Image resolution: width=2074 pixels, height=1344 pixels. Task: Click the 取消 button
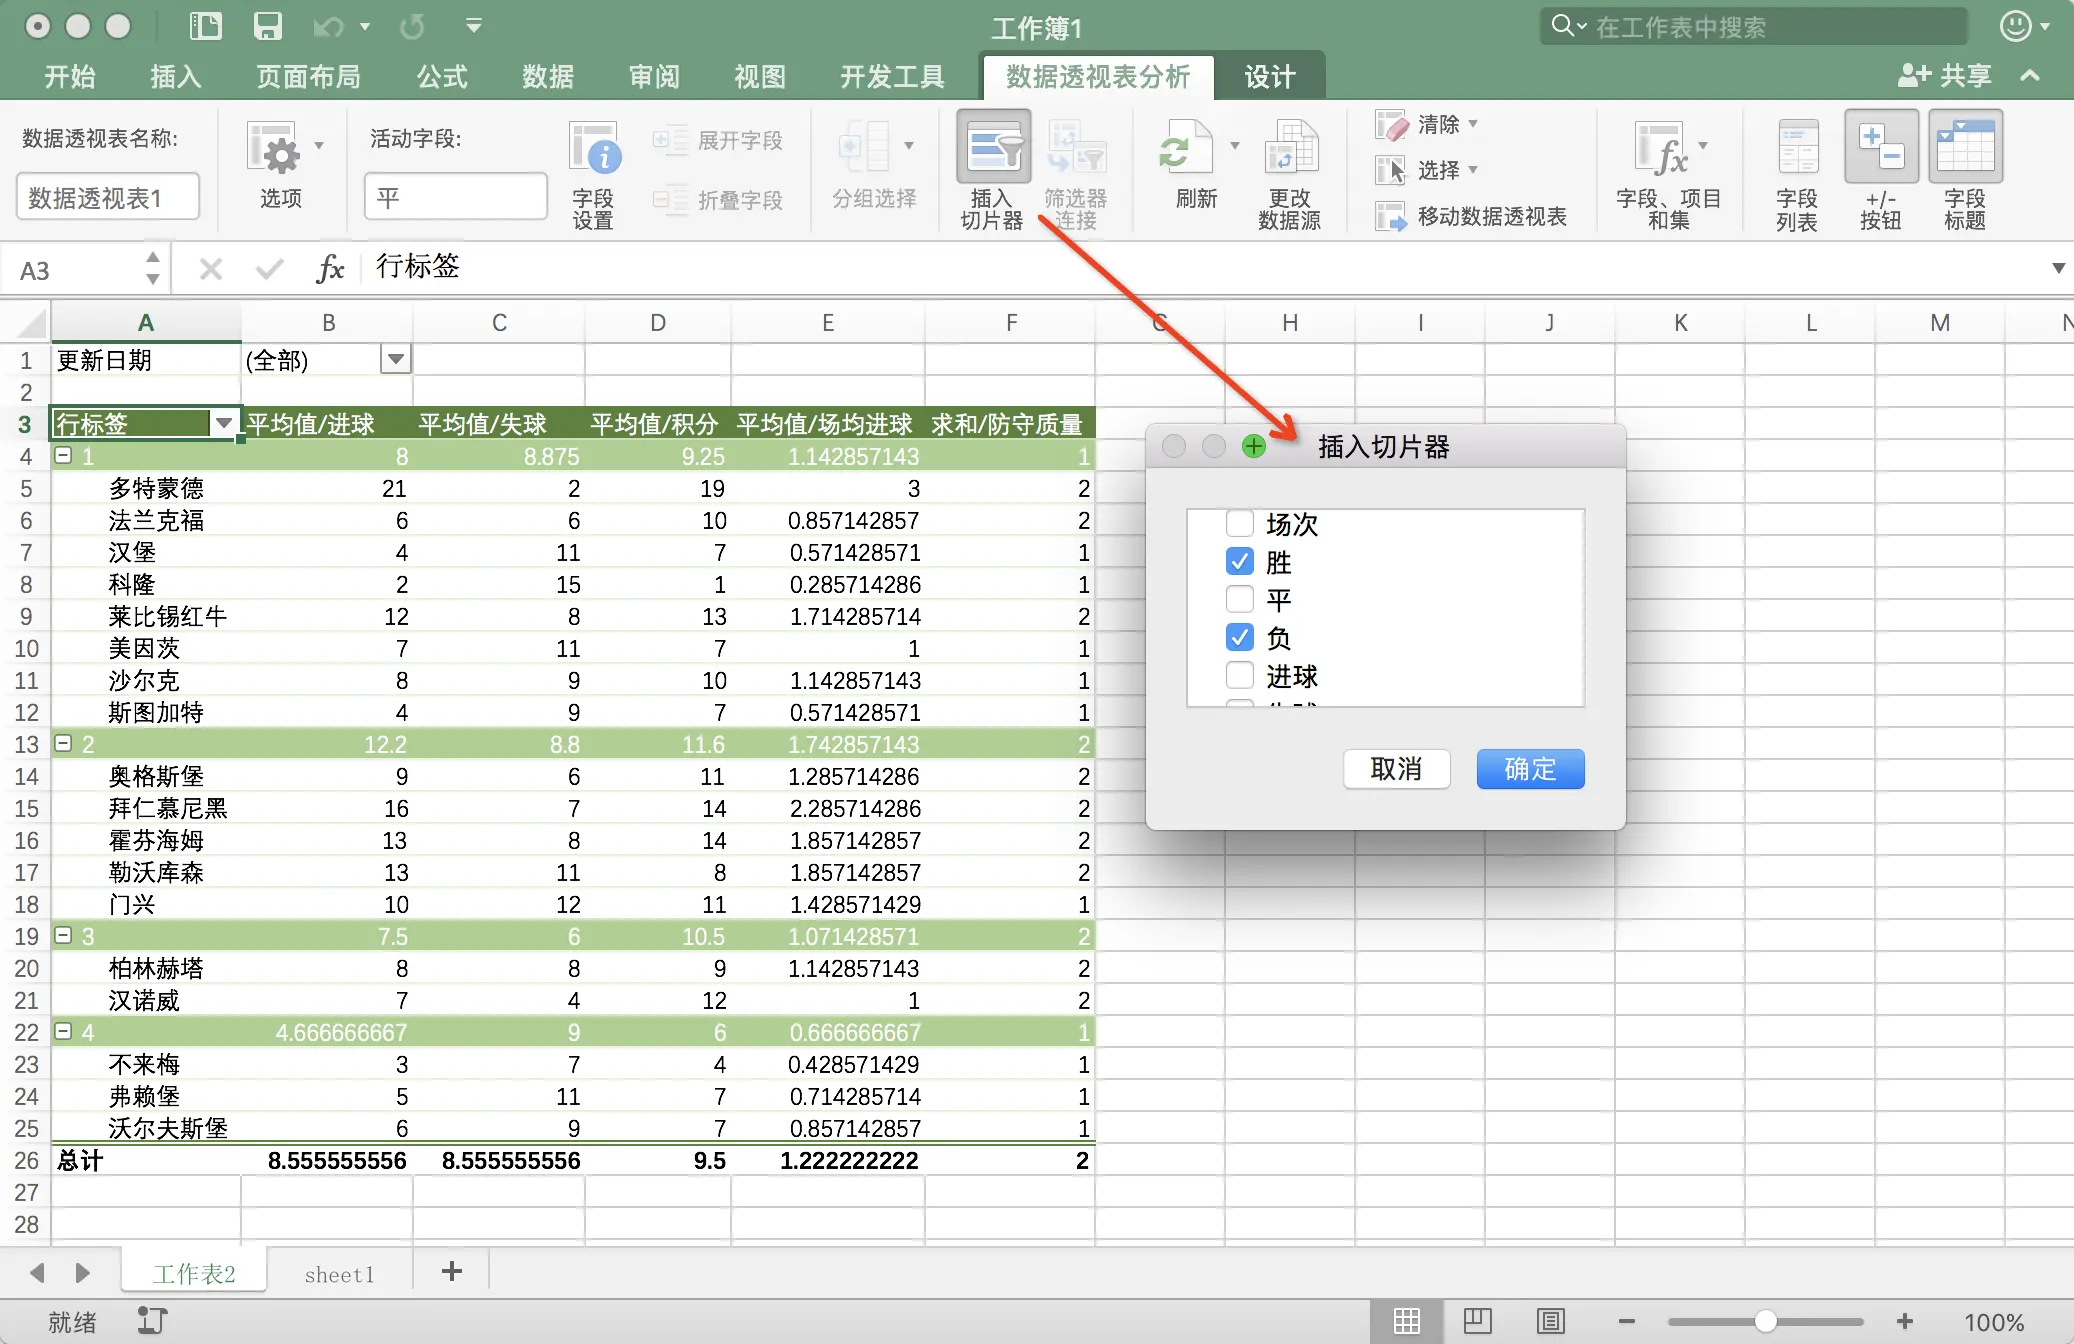1395,768
